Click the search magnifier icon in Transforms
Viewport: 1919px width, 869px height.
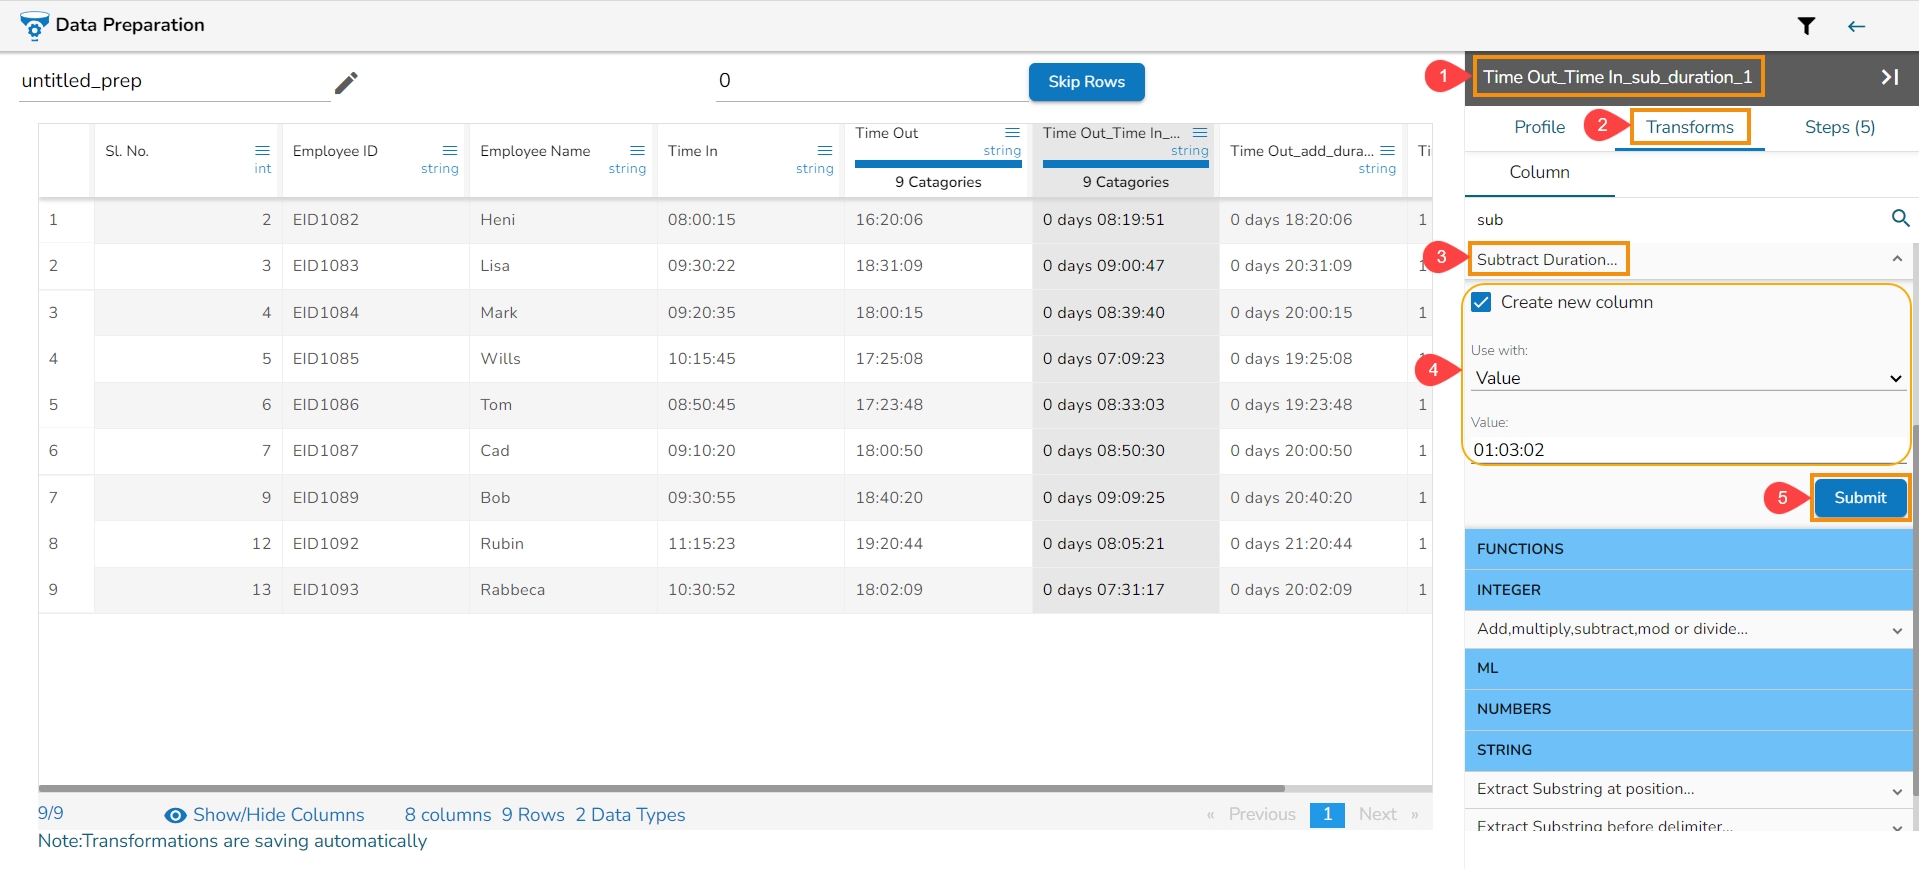pos(1900,218)
